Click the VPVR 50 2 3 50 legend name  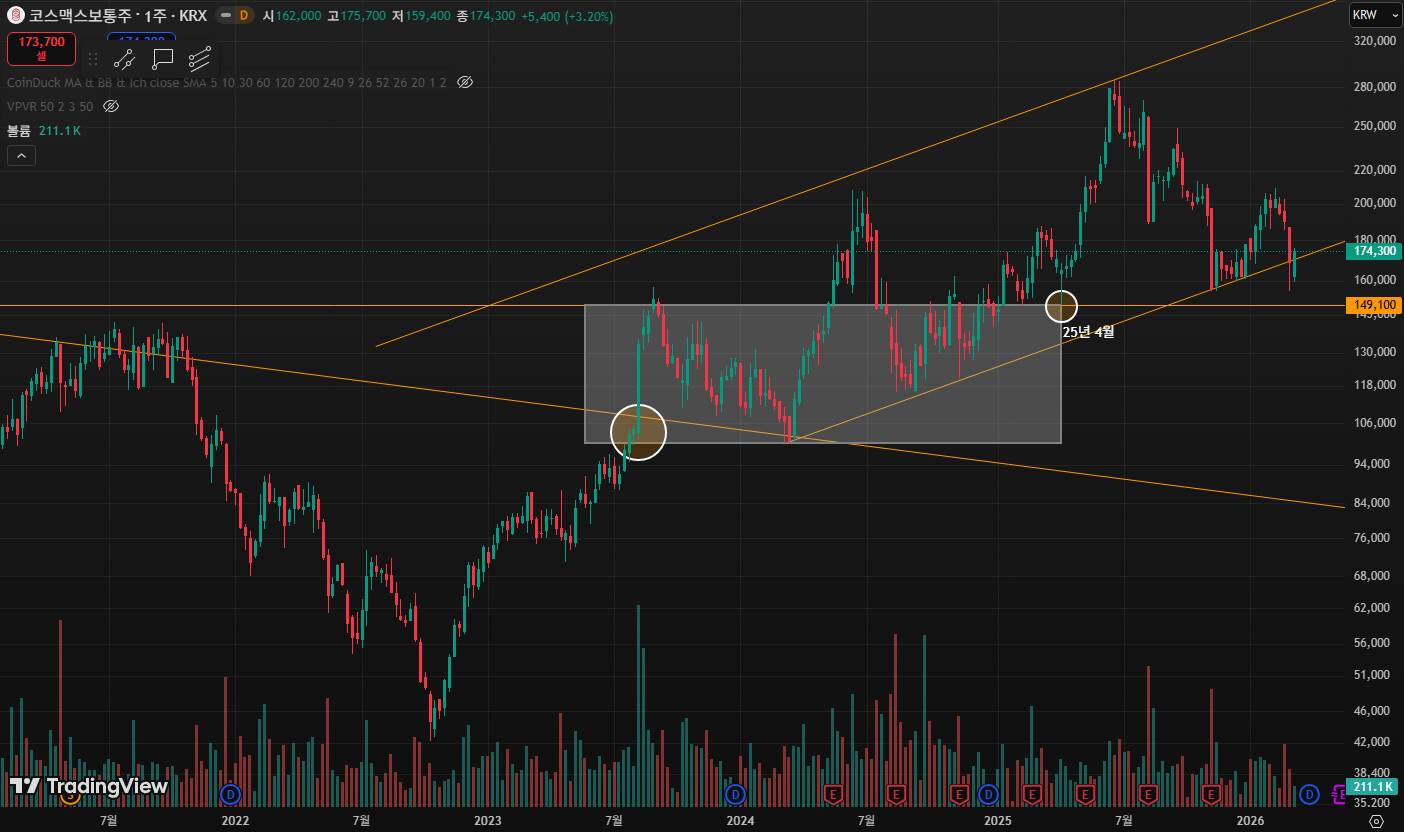click(50, 106)
